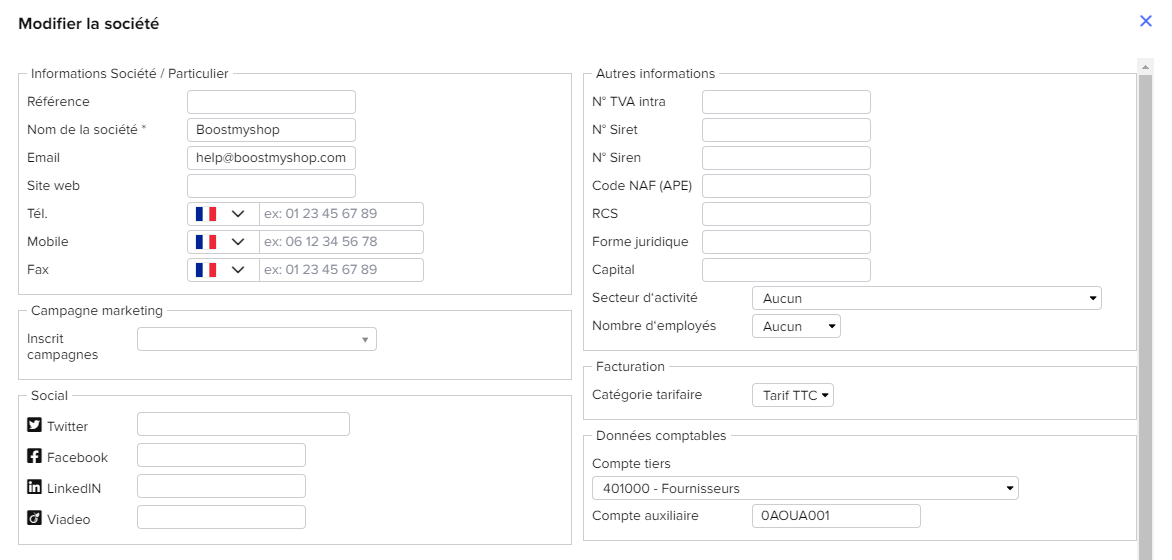Open the country flag selector for Fax
Viewport: 1172px width, 560px height.
pyautogui.click(x=223, y=270)
